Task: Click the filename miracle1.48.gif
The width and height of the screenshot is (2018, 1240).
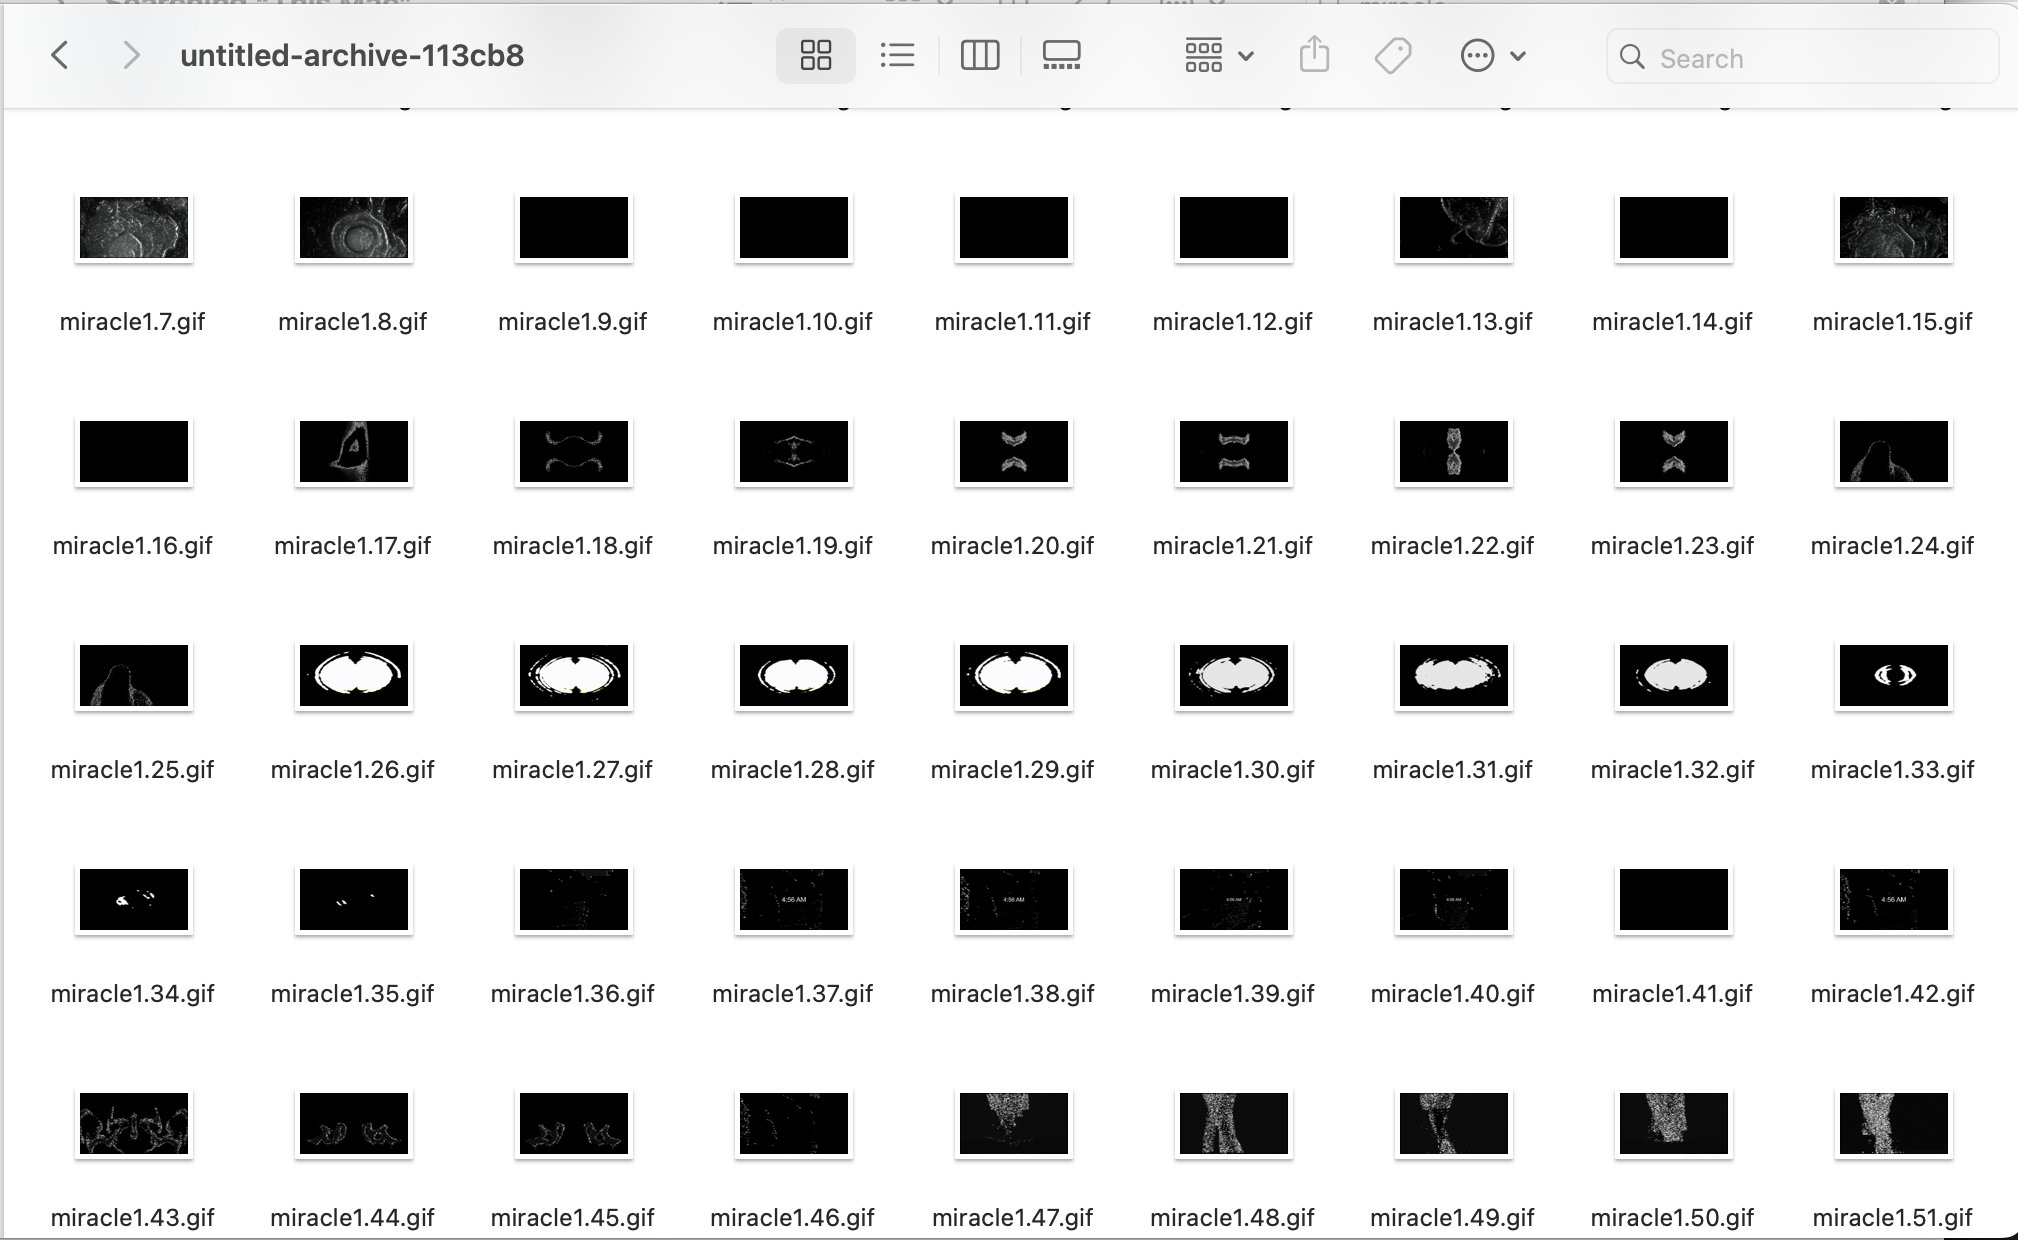Action: coord(1233,1218)
